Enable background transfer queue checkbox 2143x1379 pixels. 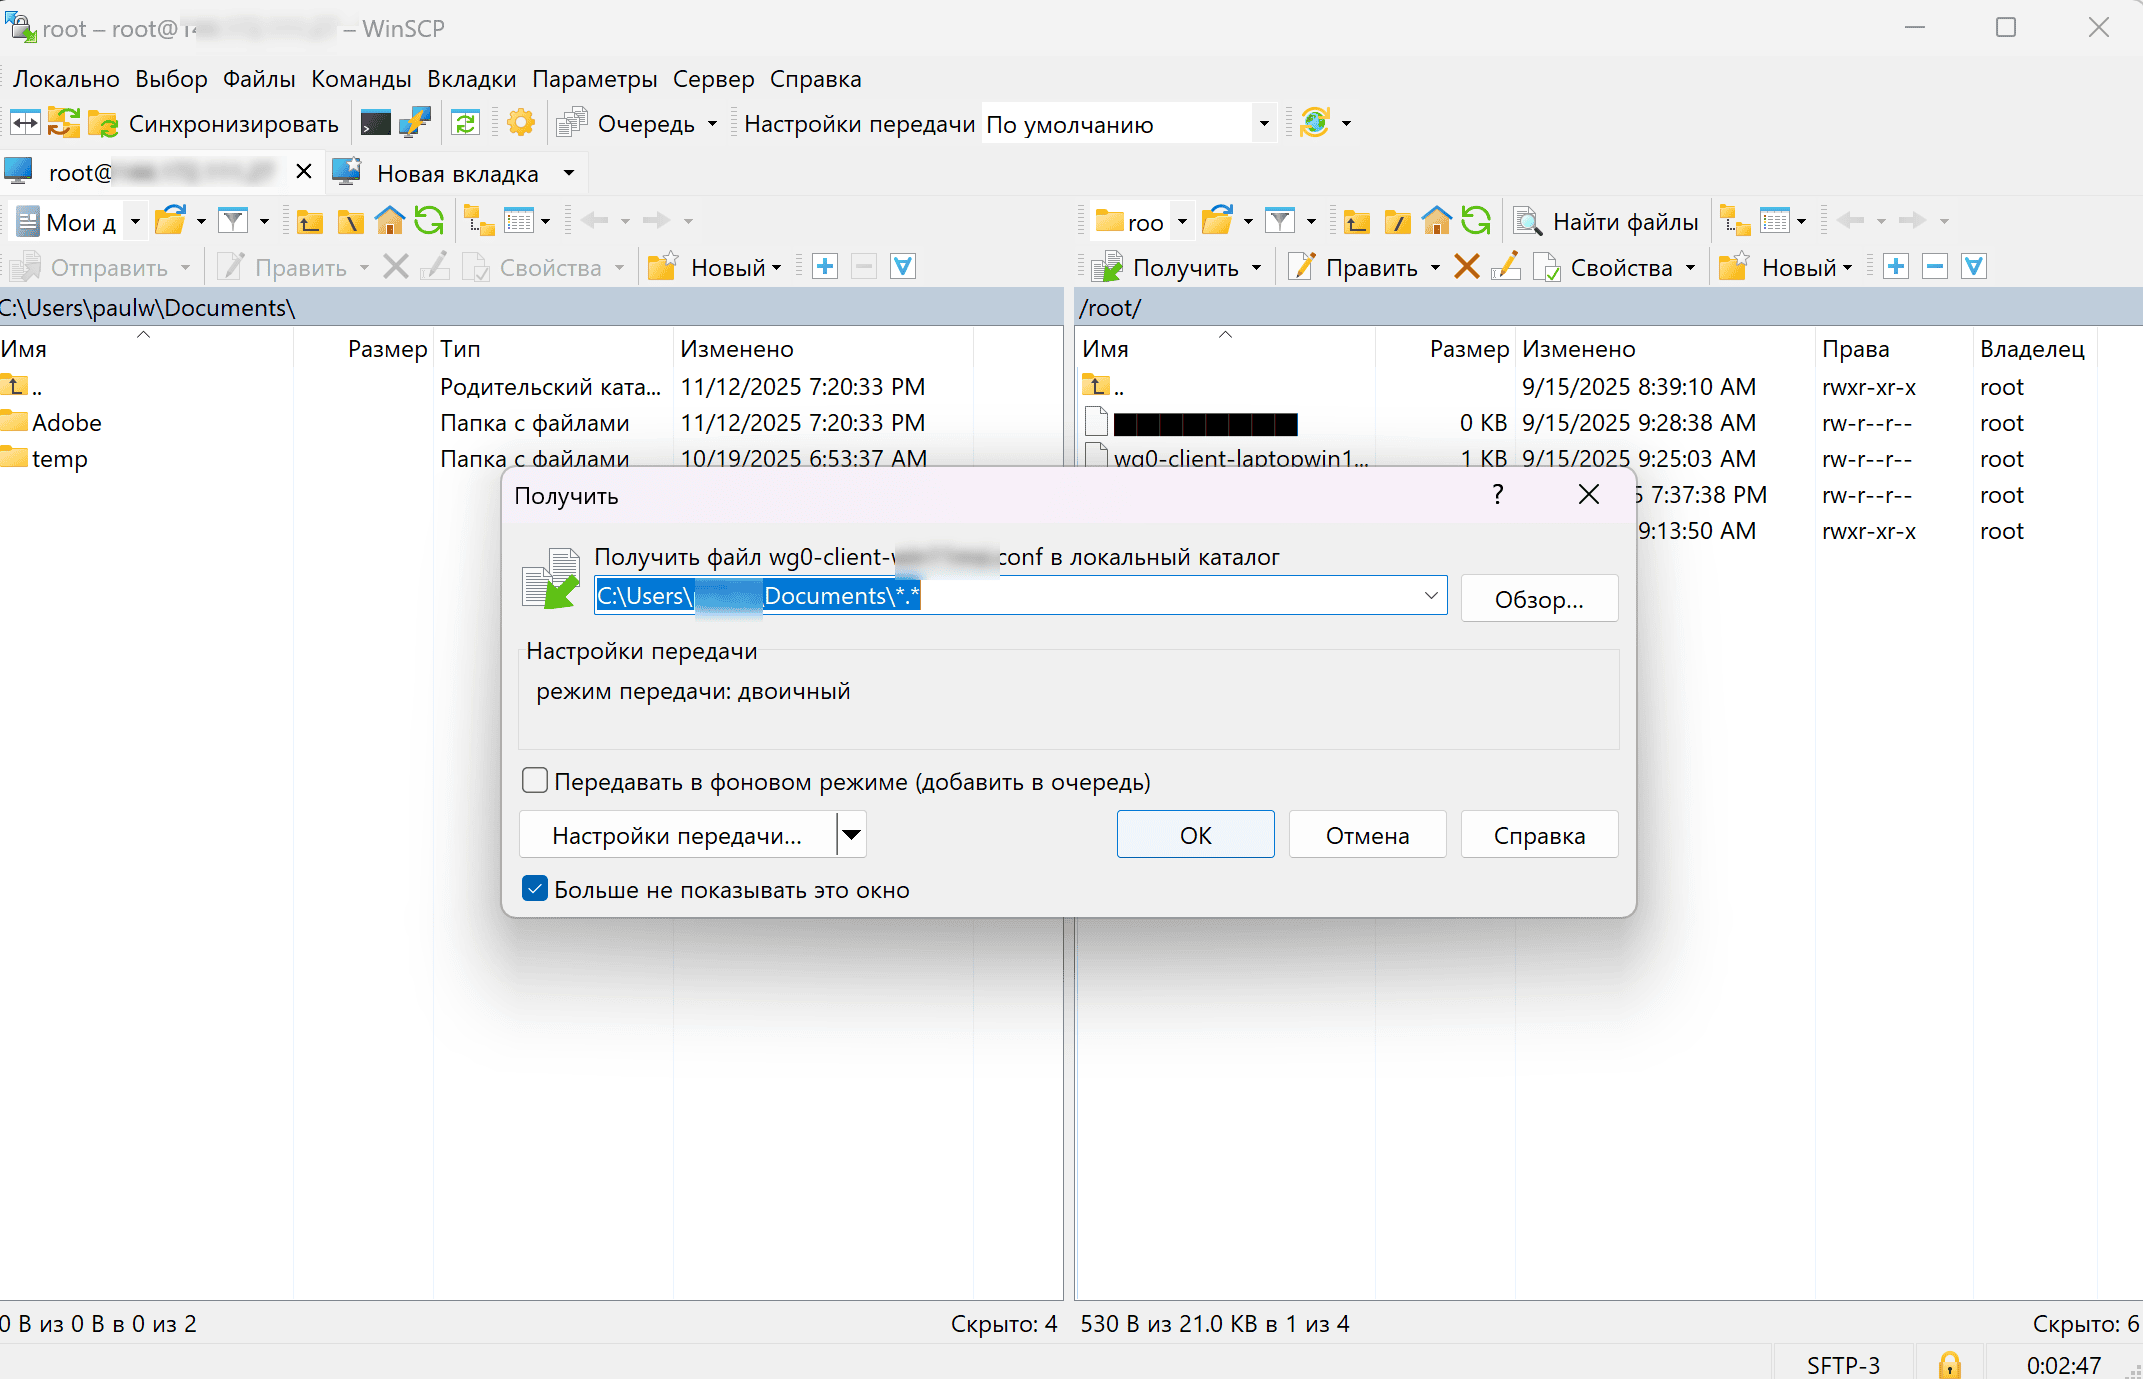coord(535,781)
